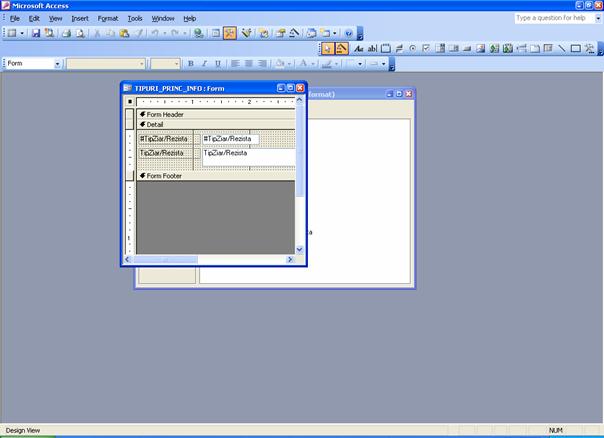Select the Check Box control tool
The image size is (604, 438).
tap(426, 48)
